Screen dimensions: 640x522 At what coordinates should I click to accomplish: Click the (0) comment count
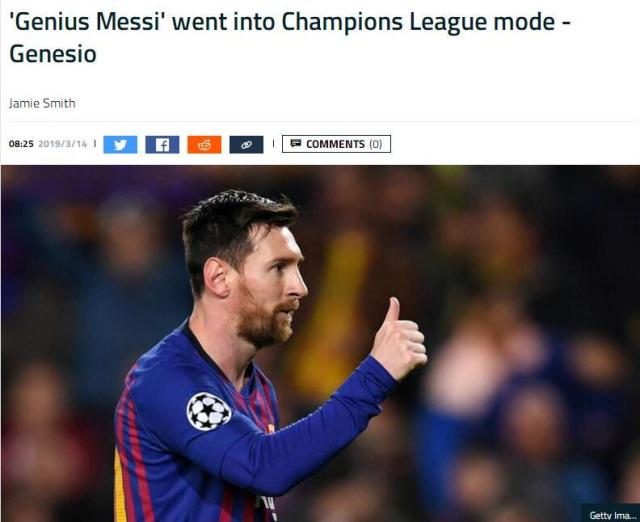[x=376, y=144]
